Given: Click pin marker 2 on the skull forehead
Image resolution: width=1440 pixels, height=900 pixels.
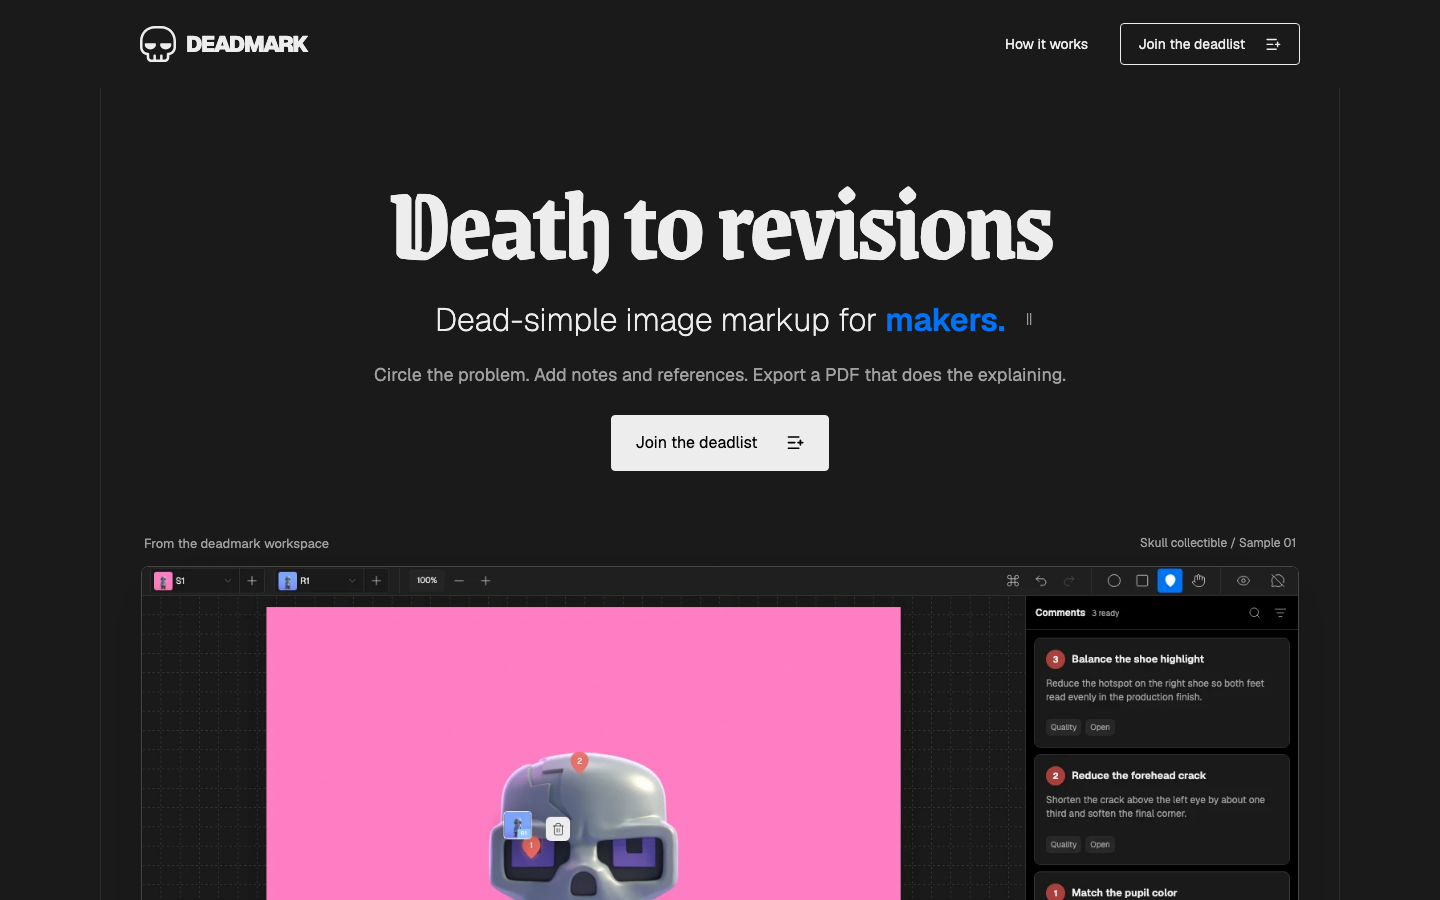Looking at the screenshot, I should [x=579, y=762].
